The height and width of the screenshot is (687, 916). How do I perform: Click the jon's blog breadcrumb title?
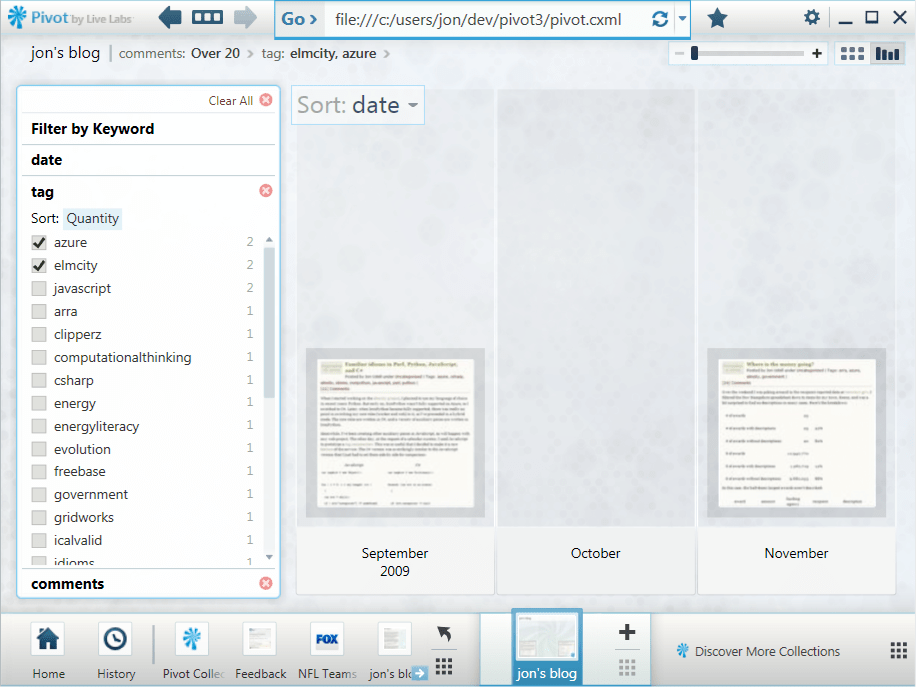[65, 53]
